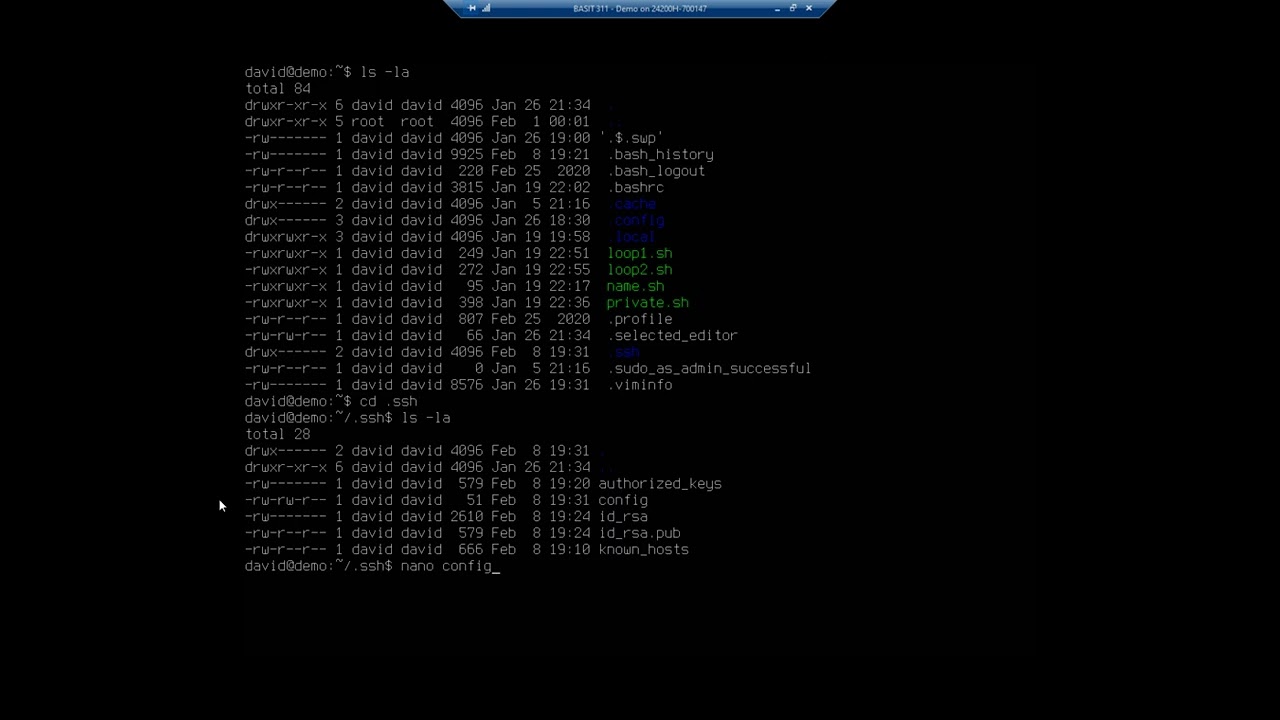This screenshot has width=1280, height=720.
Task: Click the loop2.sh file name
Action: click(x=639, y=270)
